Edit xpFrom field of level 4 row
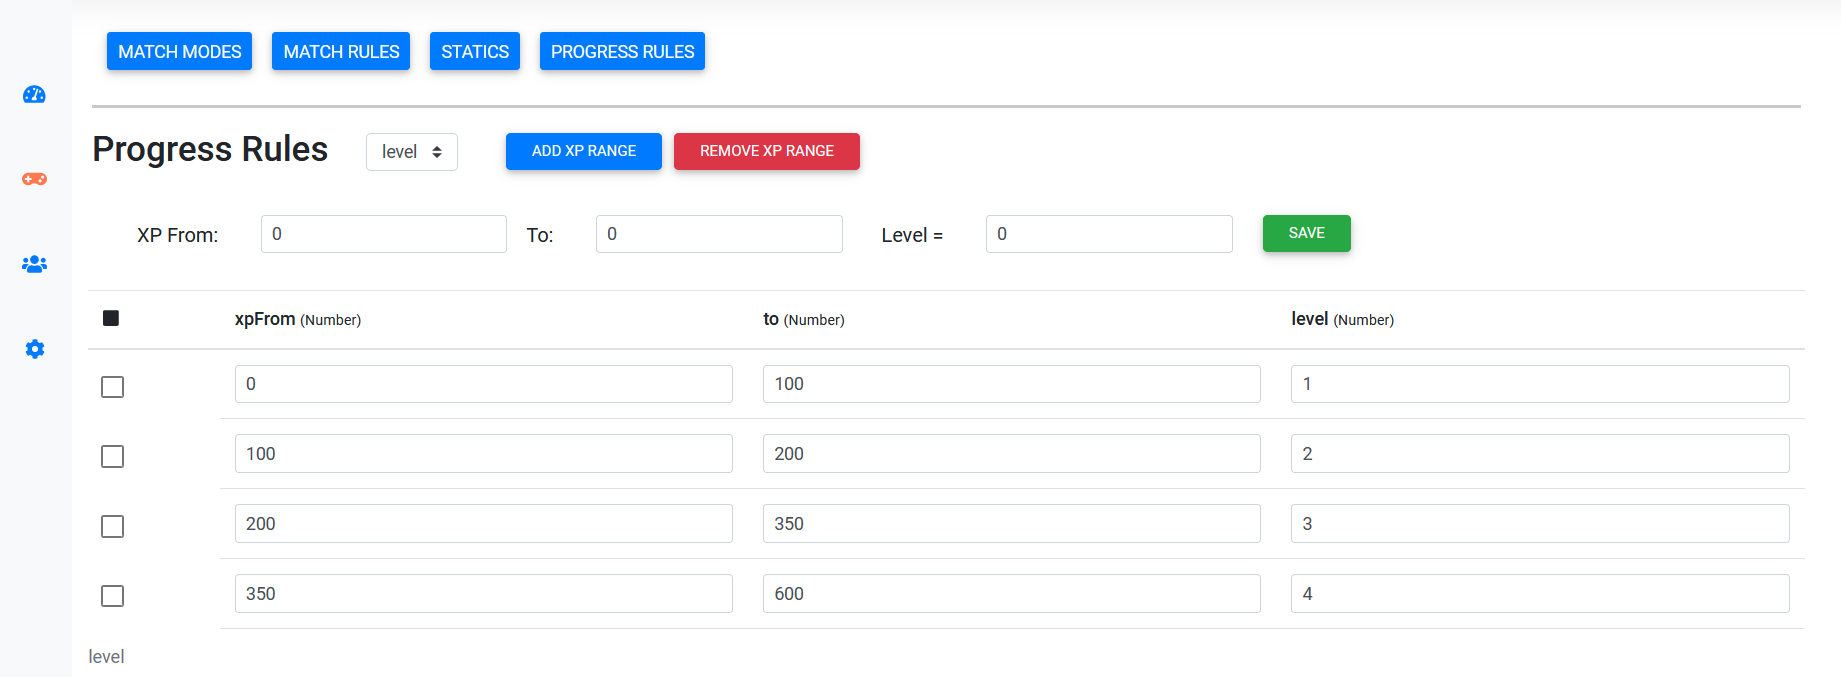The width and height of the screenshot is (1841, 677). (484, 594)
